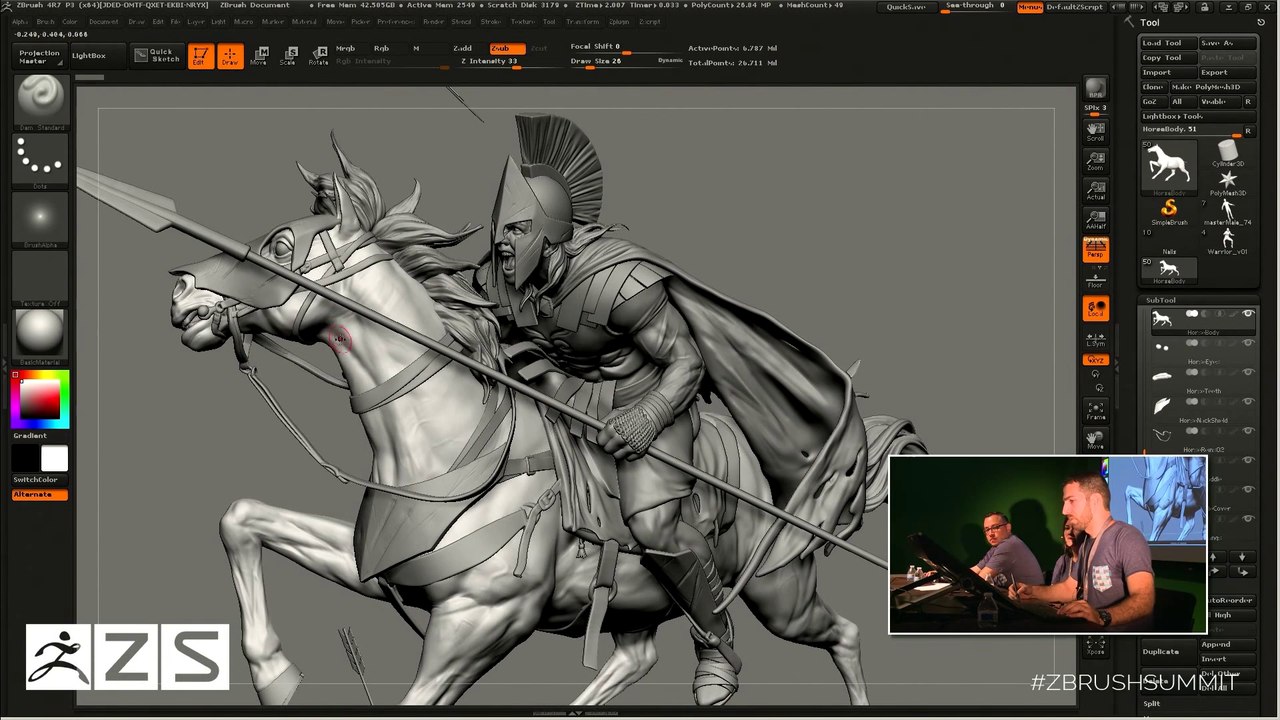Select the SimpleBrush tool

tap(1168, 211)
